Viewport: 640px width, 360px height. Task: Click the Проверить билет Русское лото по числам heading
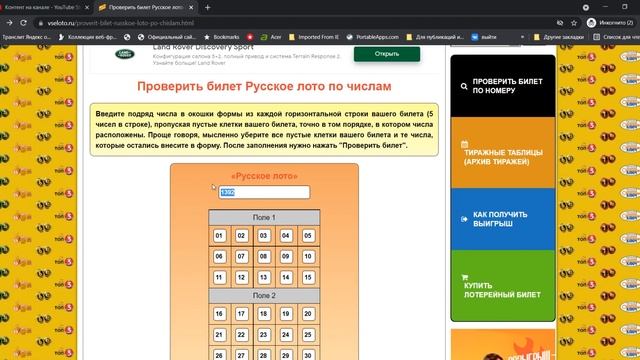264,87
